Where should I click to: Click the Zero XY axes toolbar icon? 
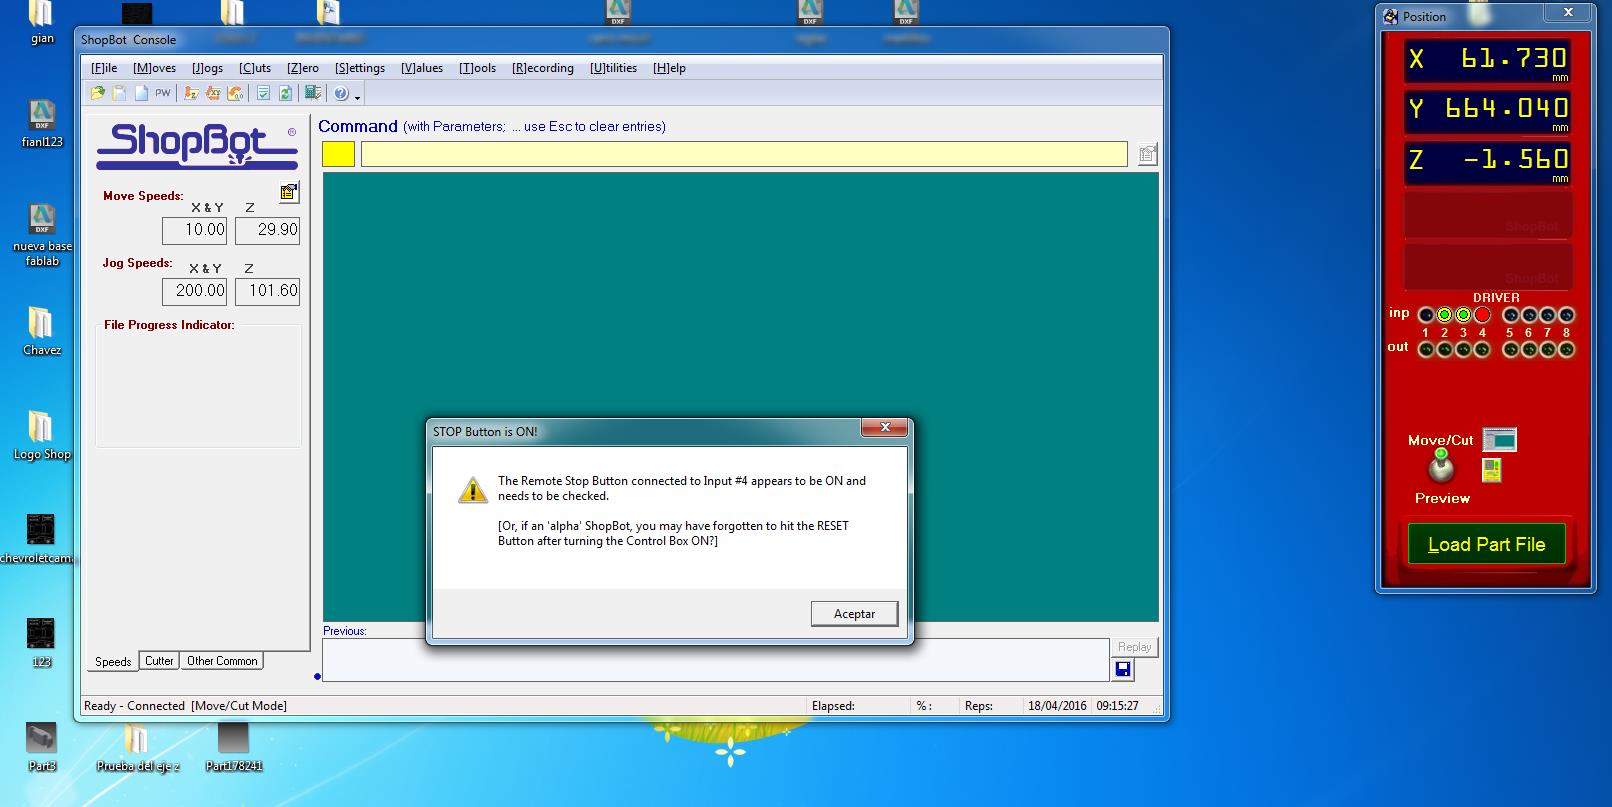pyautogui.click(x=213, y=93)
